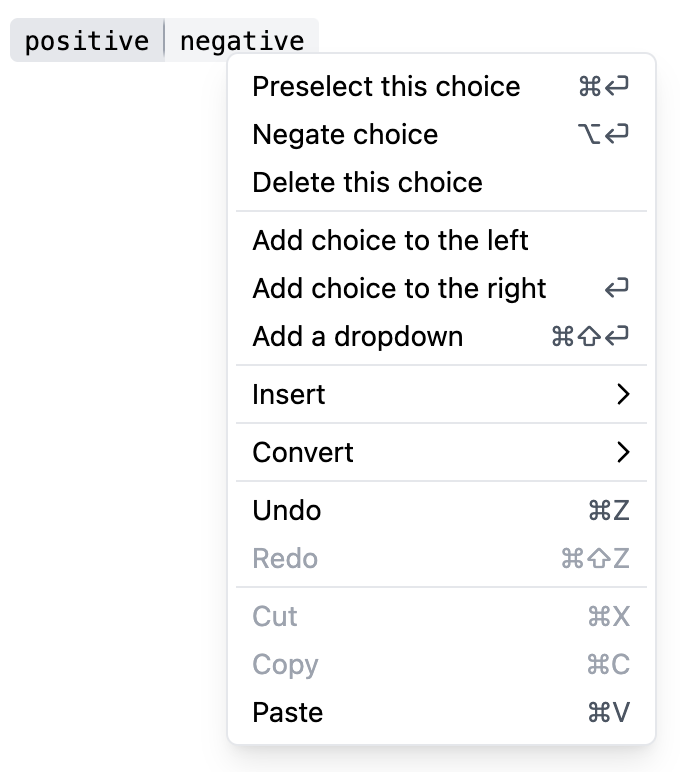
Task: Choose Add a dropdown entry
Action: click(357, 337)
